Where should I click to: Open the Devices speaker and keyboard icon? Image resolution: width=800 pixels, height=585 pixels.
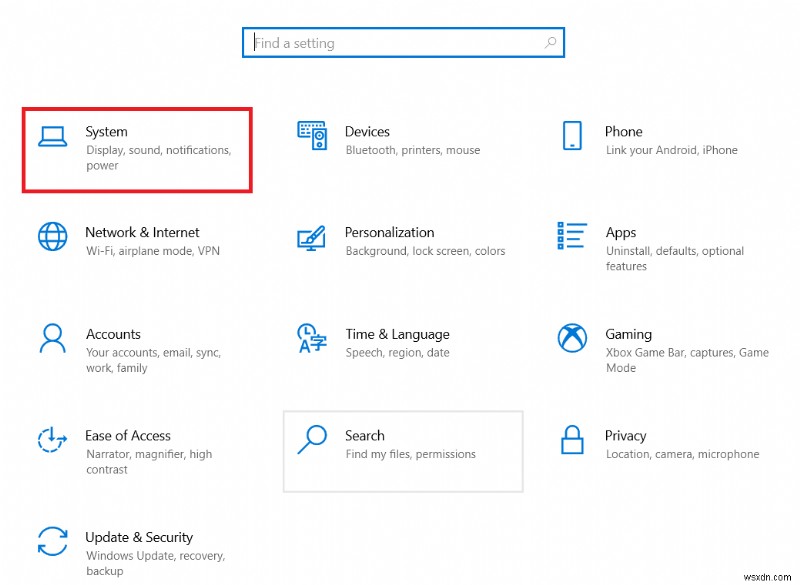312,136
